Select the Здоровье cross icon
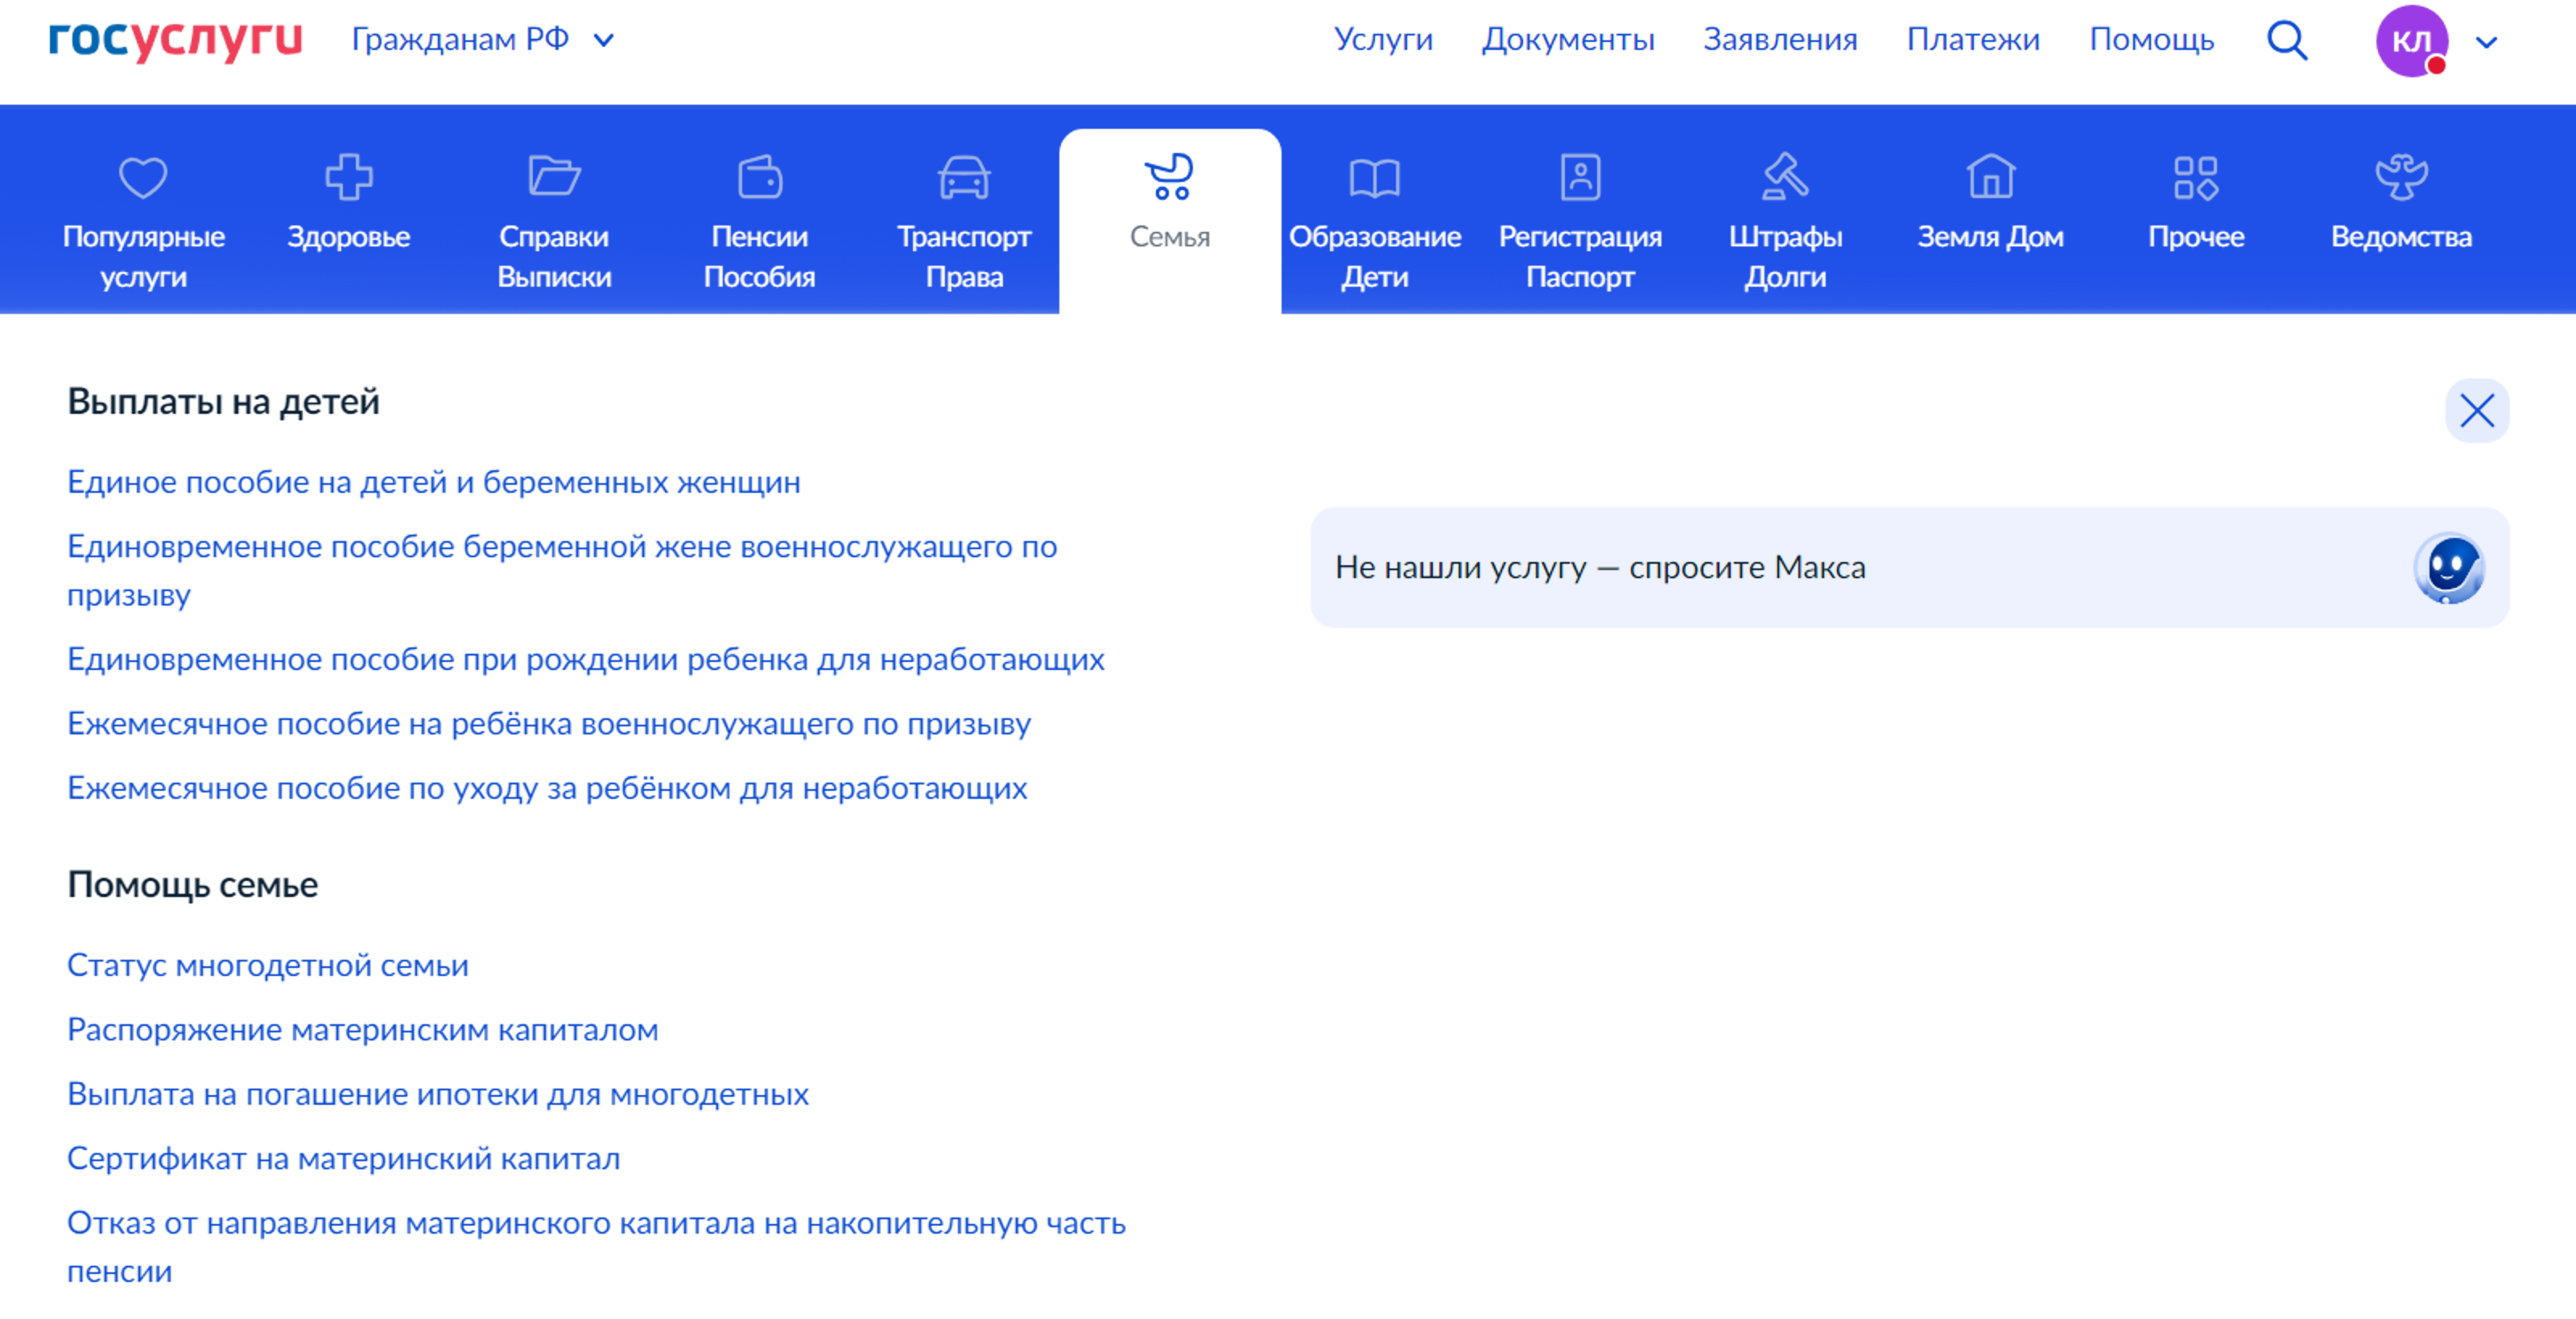2576x1319 pixels. pyautogui.click(x=348, y=177)
